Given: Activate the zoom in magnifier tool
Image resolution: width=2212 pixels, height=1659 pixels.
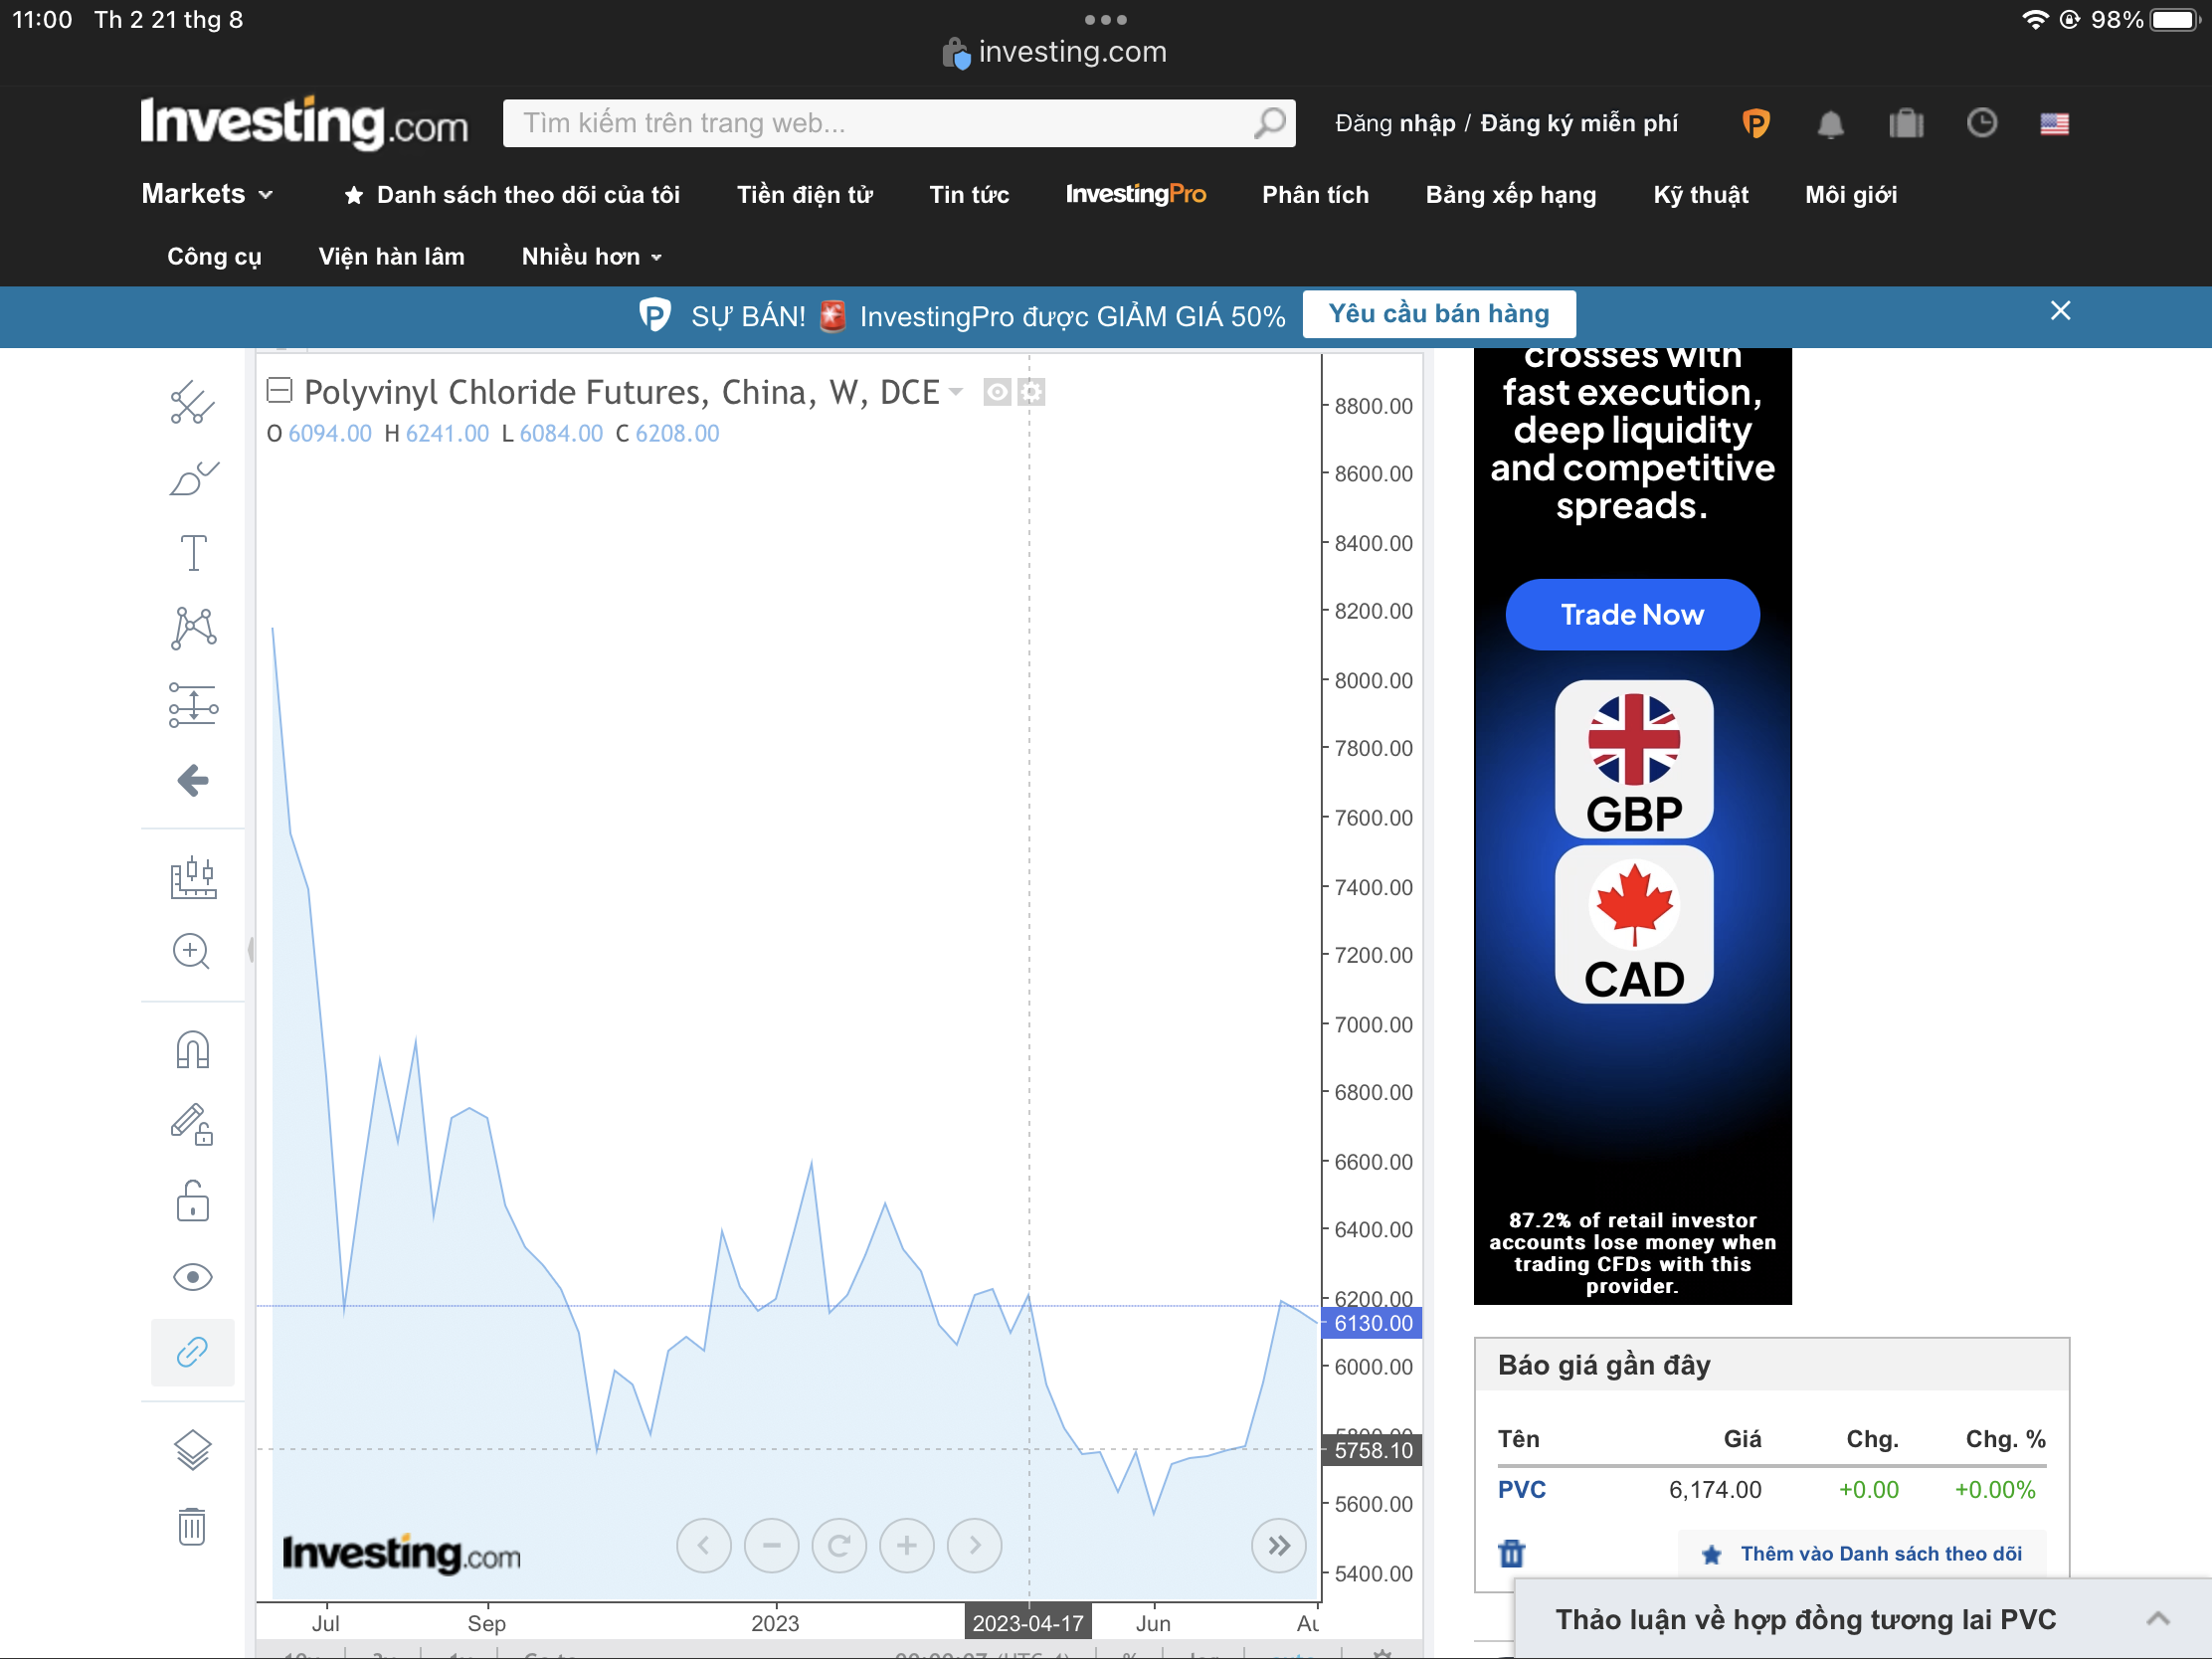Looking at the screenshot, I should click(x=192, y=952).
